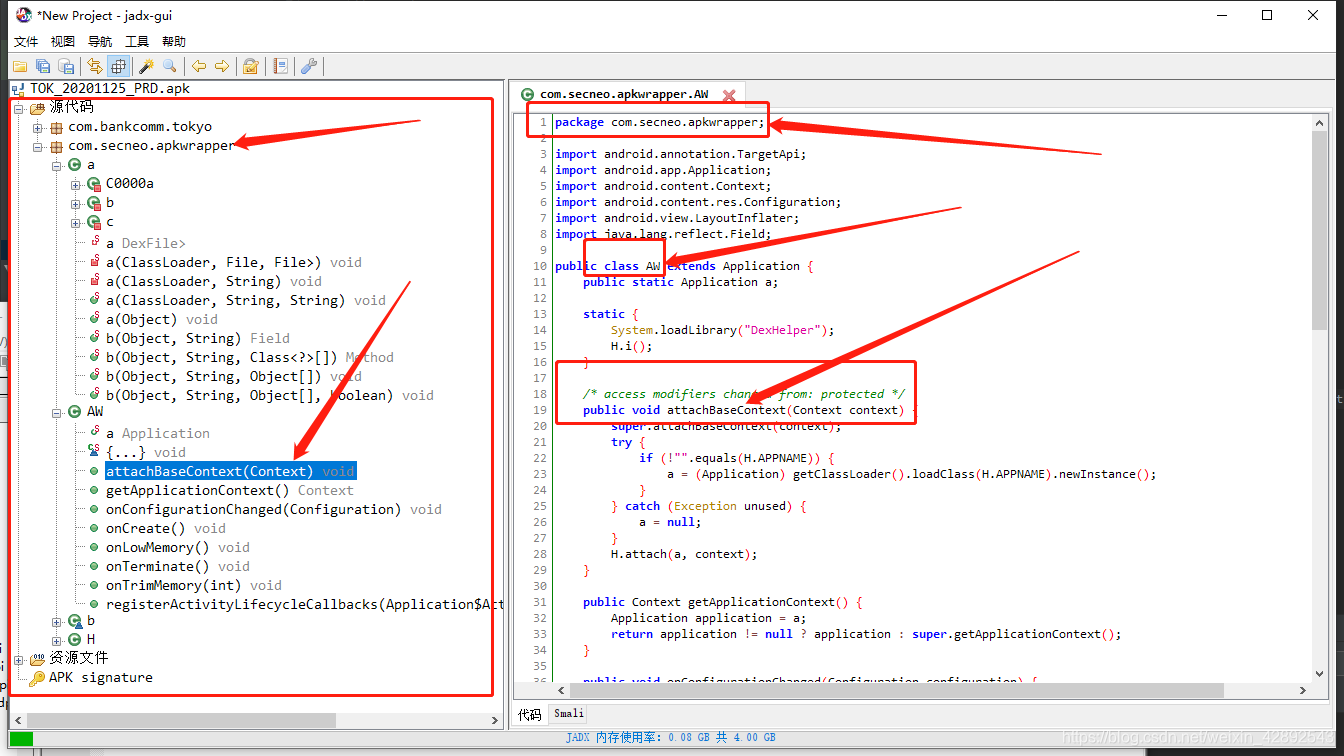Toggle flatten packages grid icon
The height and width of the screenshot is (756, 1344).
[119, 66]
